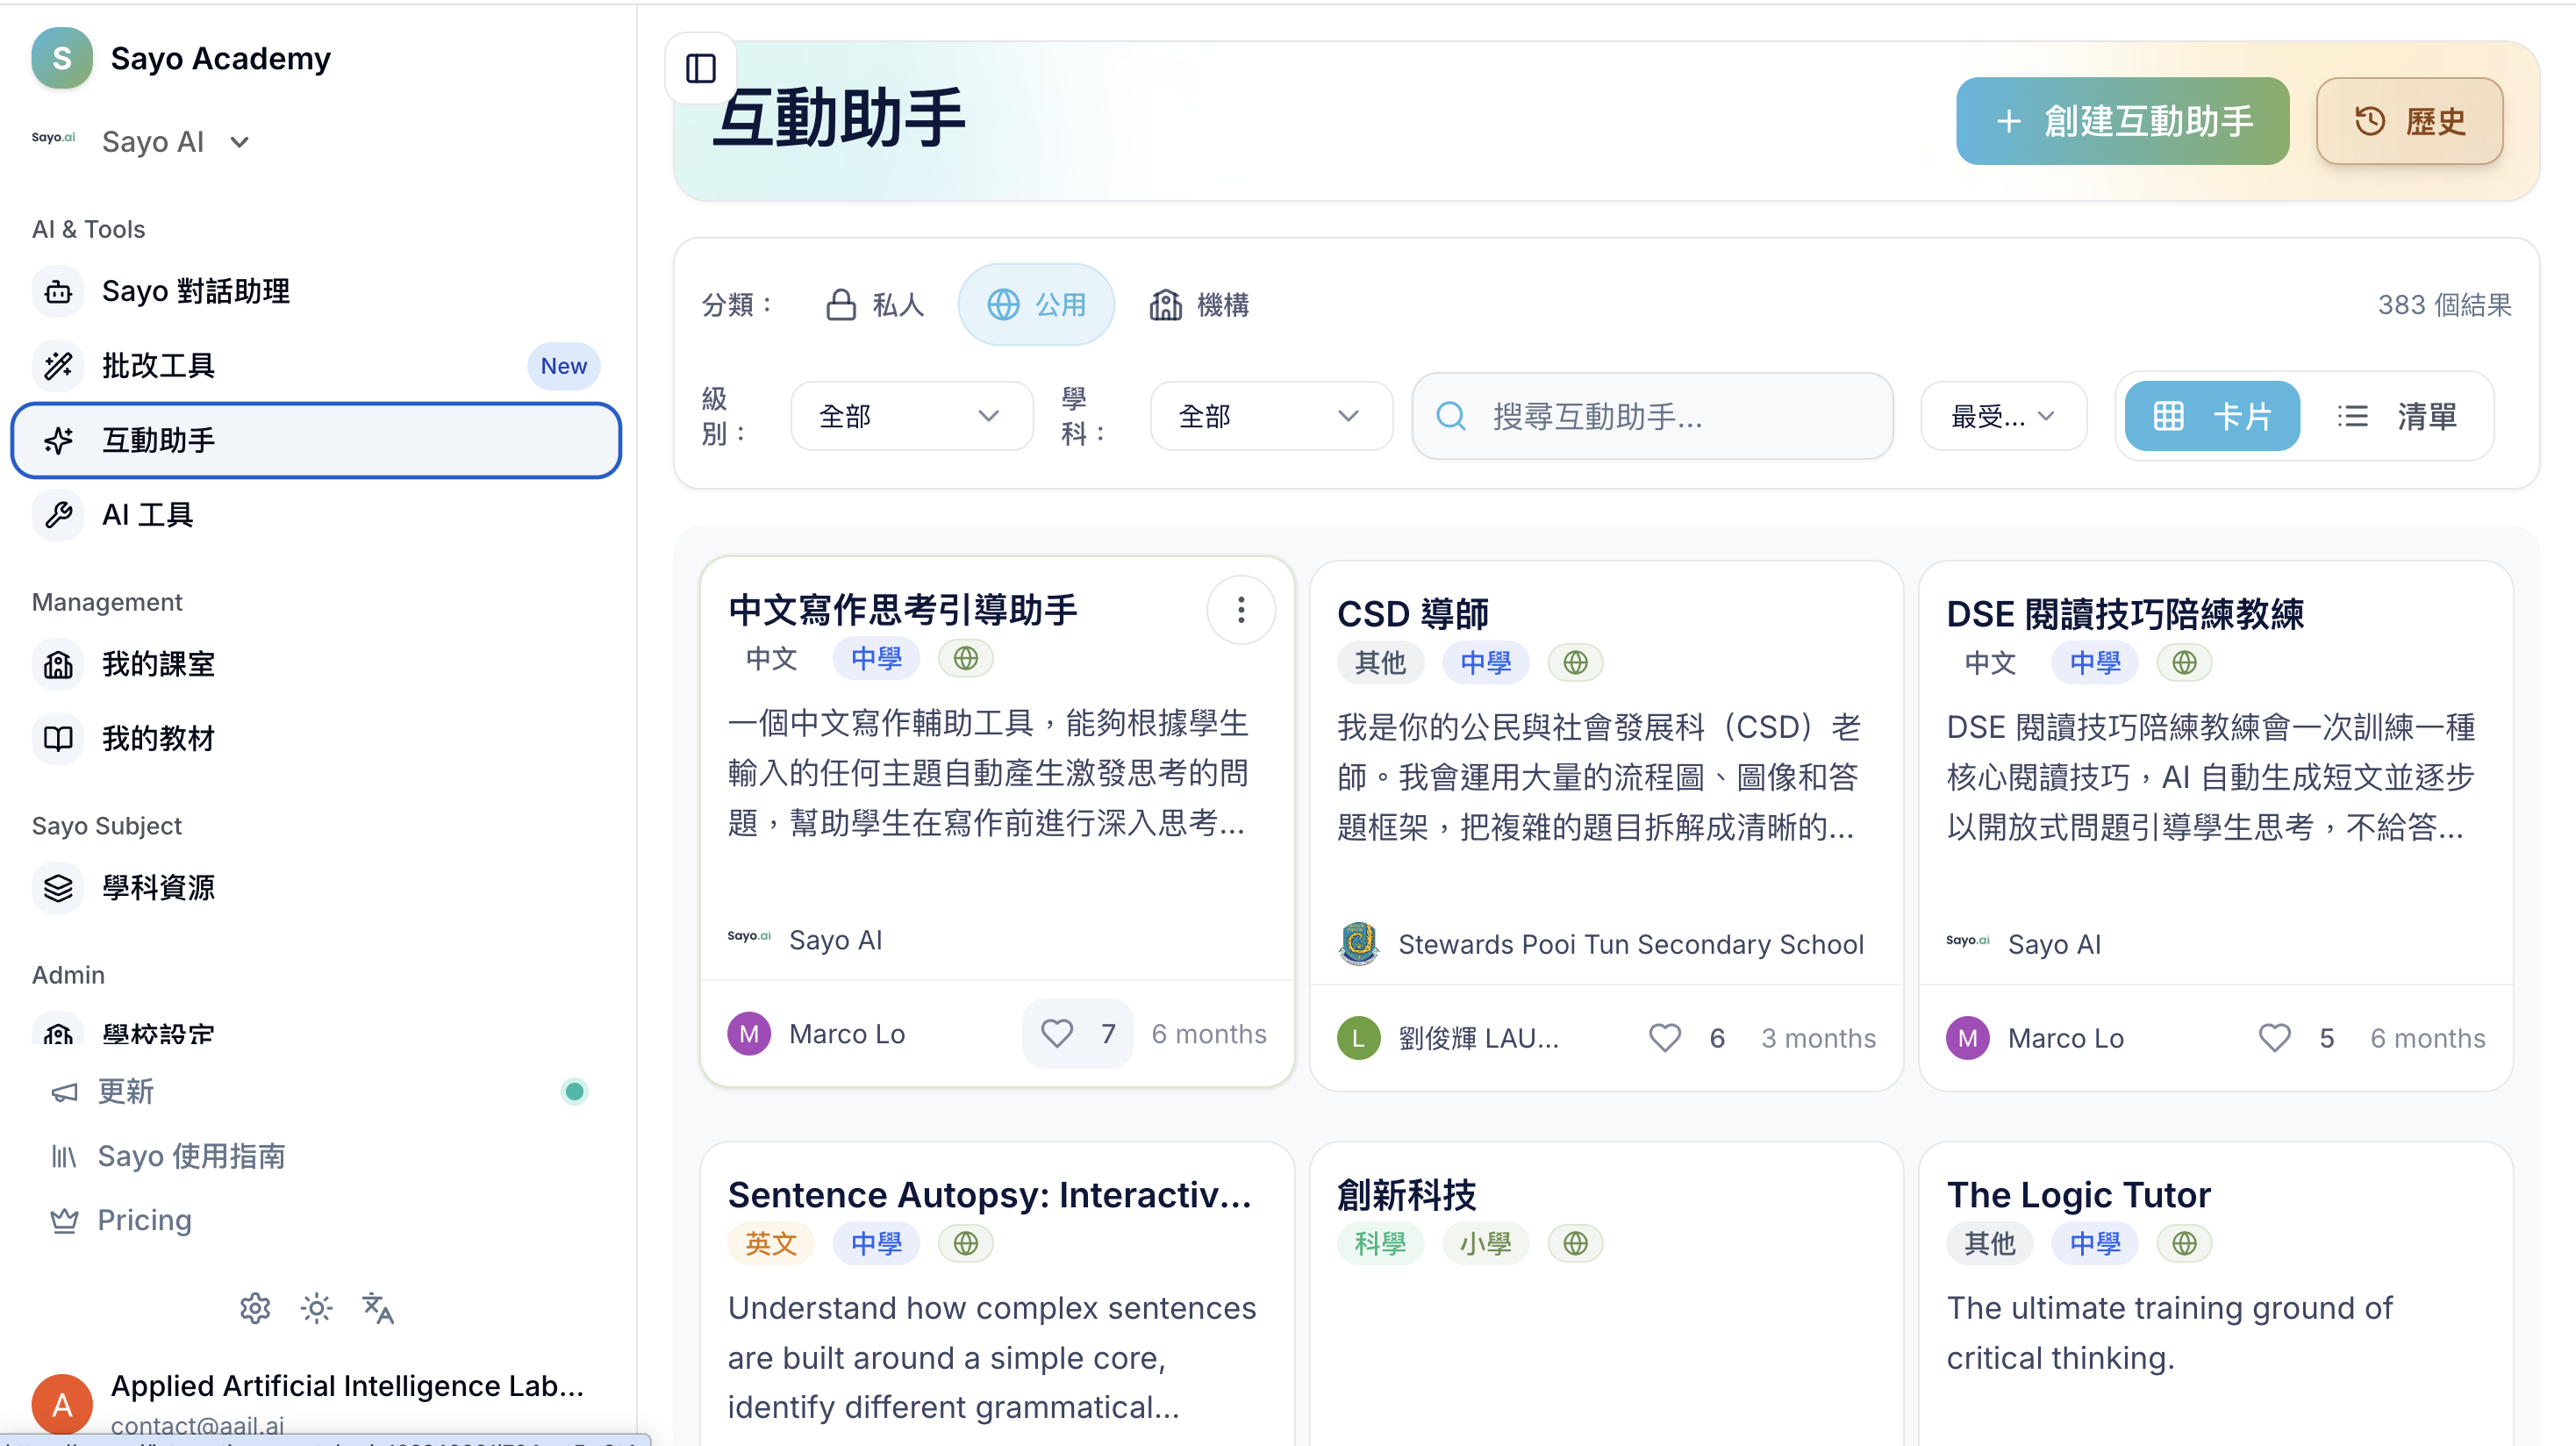Click the Sayo.ai logo on DSE card

[x=1967, y=940]
